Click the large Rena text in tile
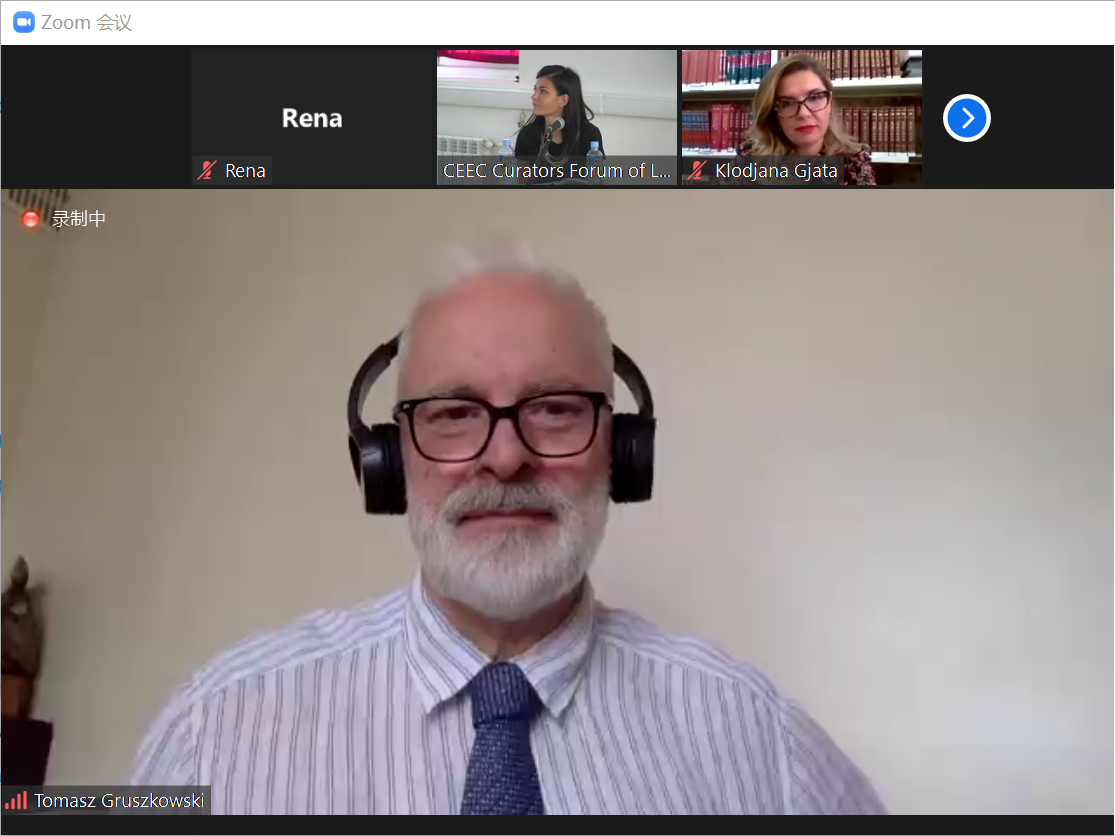The width and height of the screenshot is (1115, 836). [x=312, y=118]
